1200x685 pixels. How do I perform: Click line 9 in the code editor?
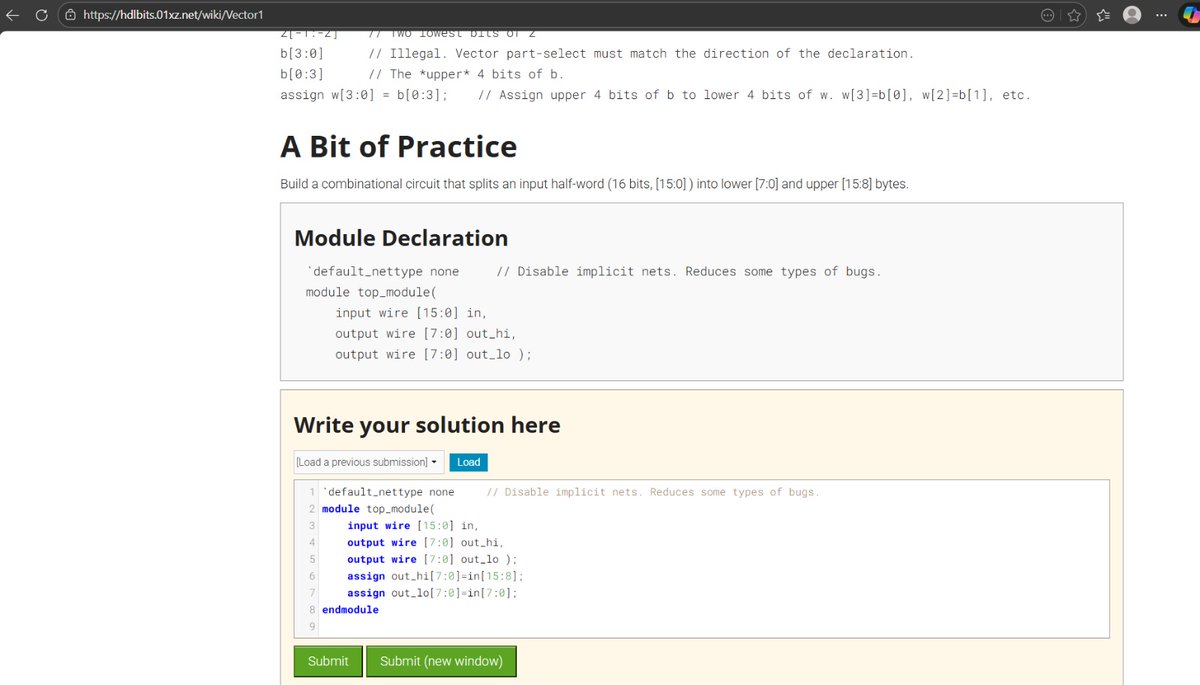click(x=712, y=627)
